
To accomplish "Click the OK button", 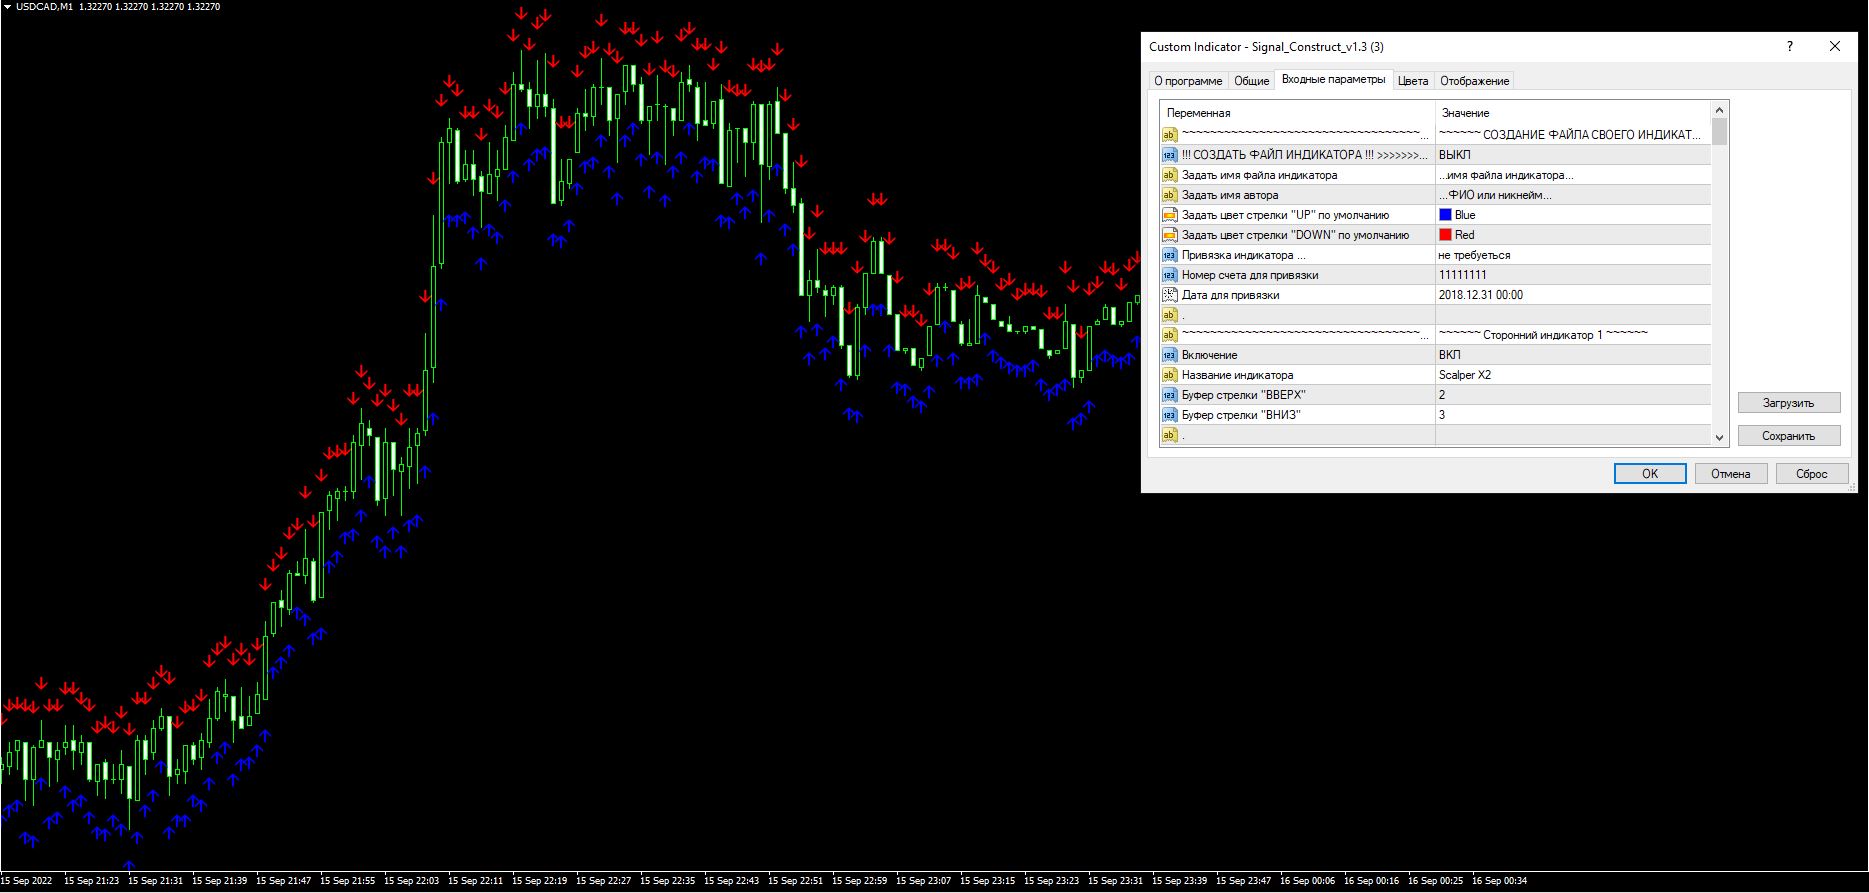I will click(x=1650, y=474).
